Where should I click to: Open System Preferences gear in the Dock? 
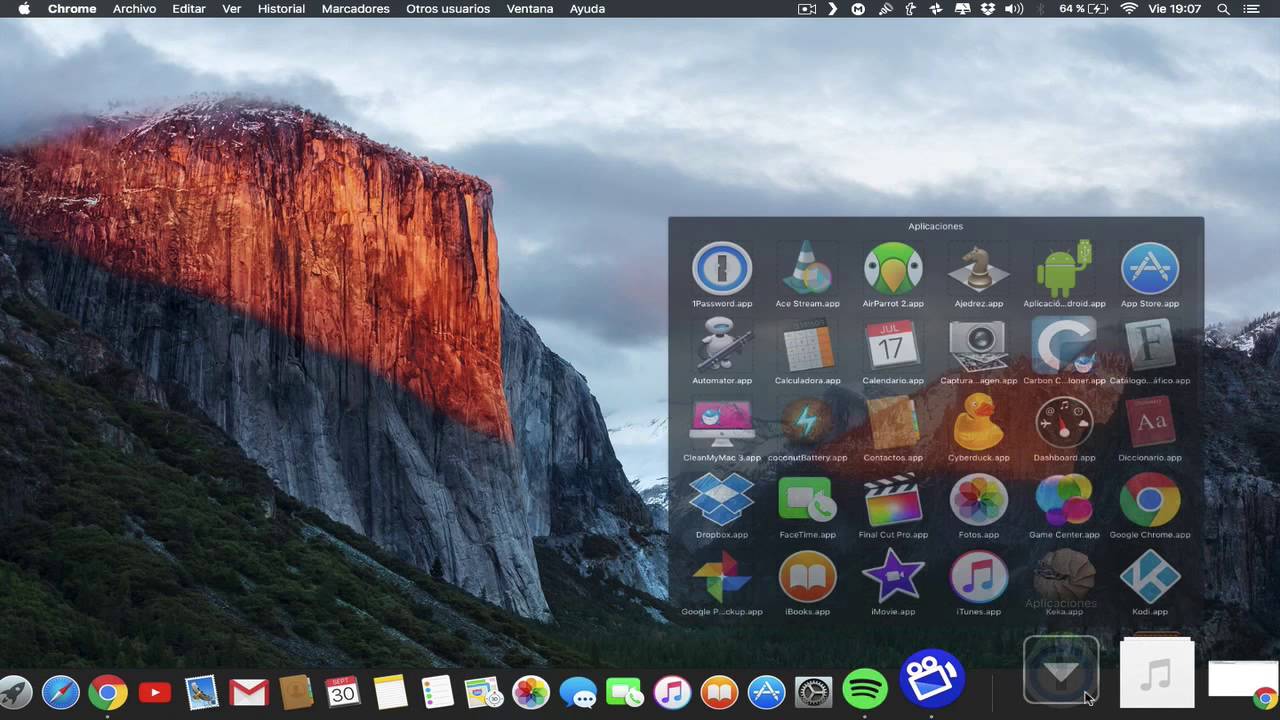tap(813, 692)
